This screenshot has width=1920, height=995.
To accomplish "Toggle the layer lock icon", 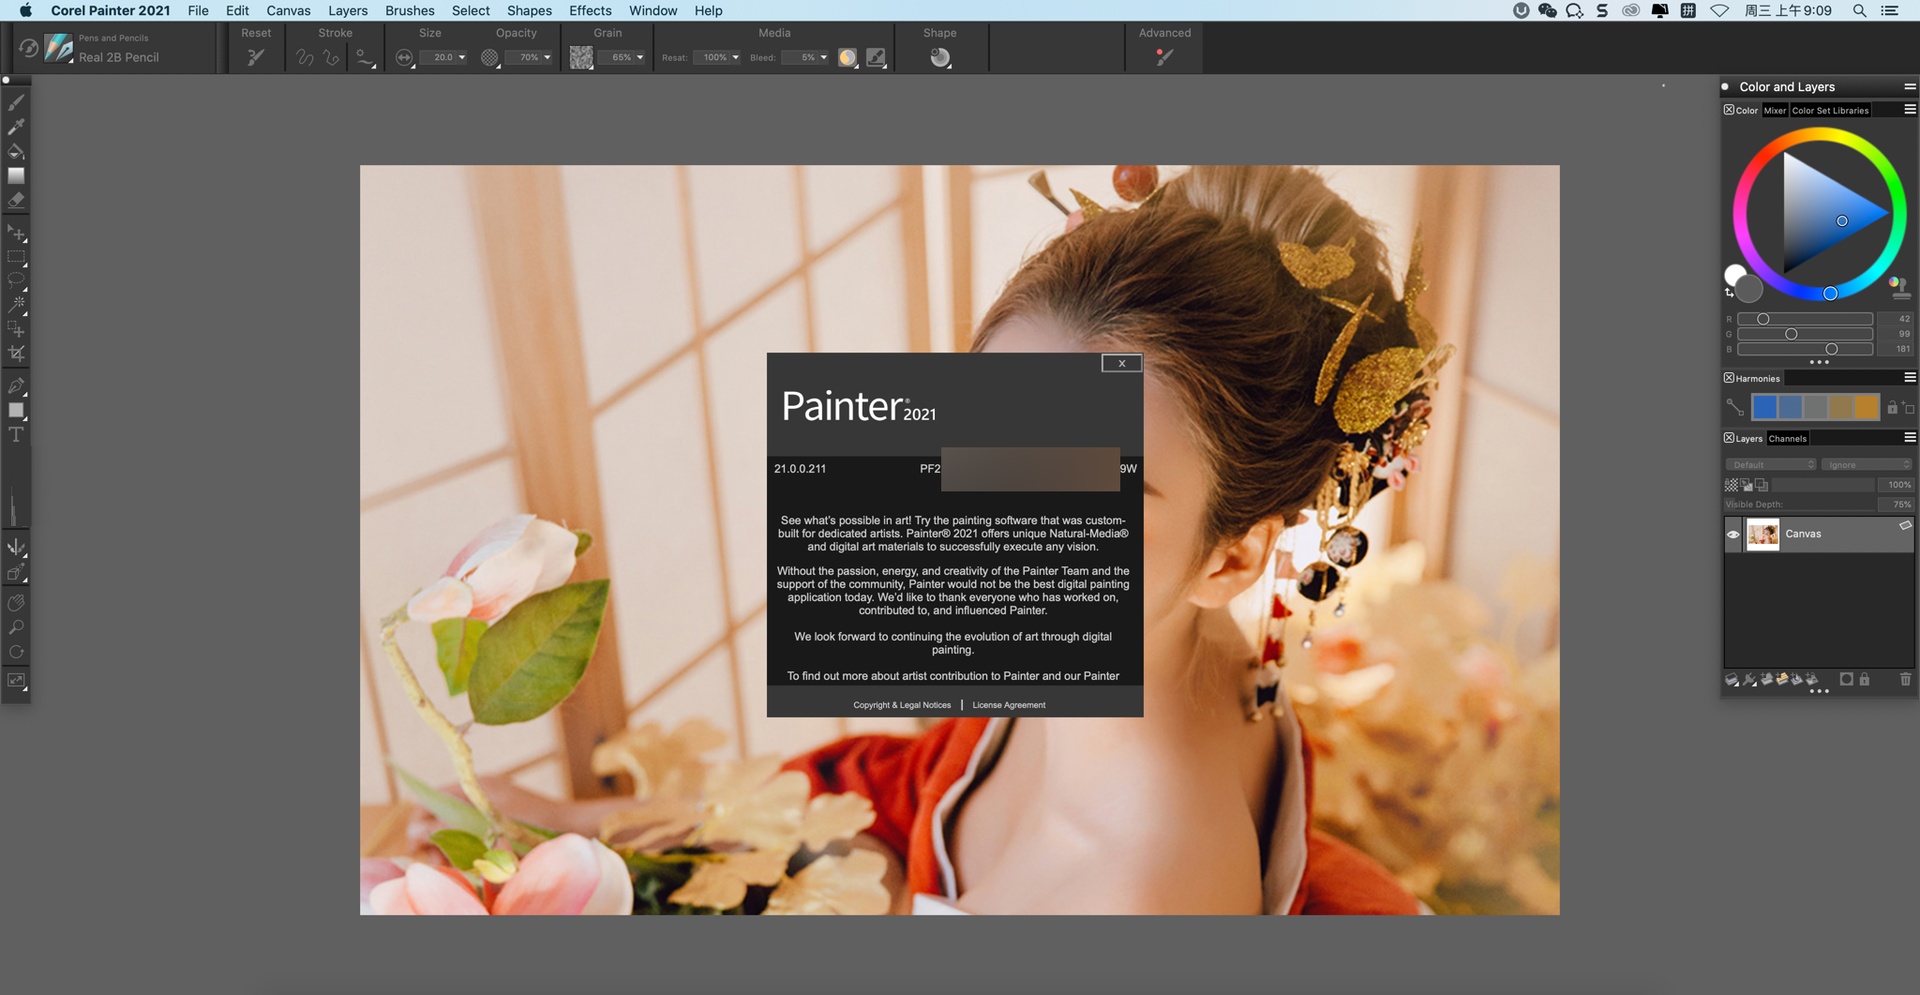I will tap(1864, 679).
